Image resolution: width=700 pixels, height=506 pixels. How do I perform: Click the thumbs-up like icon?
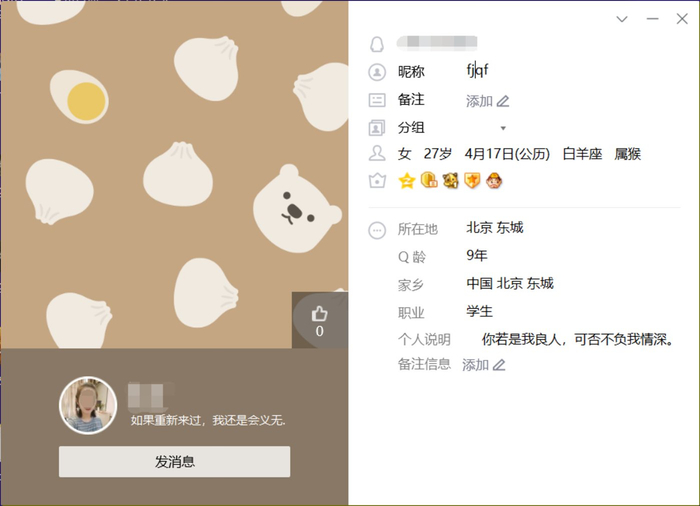(319, 314)
